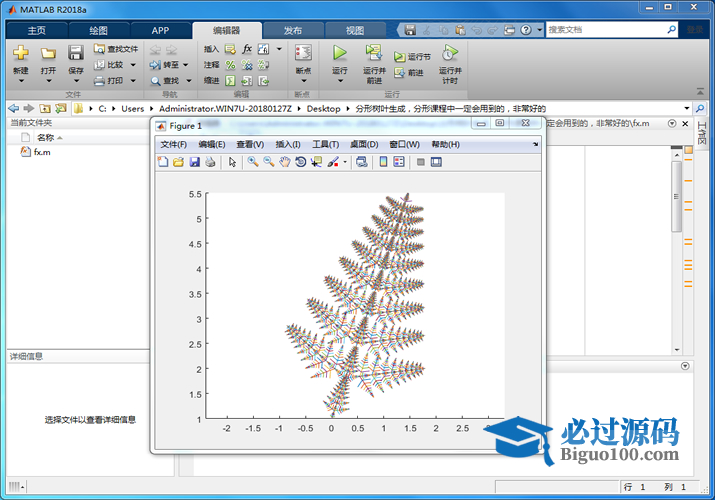The height and width of the screenshot is (500, 715).
Task: Select the zoom in tool in Figure toolbar
Action: tap(253, 162)
